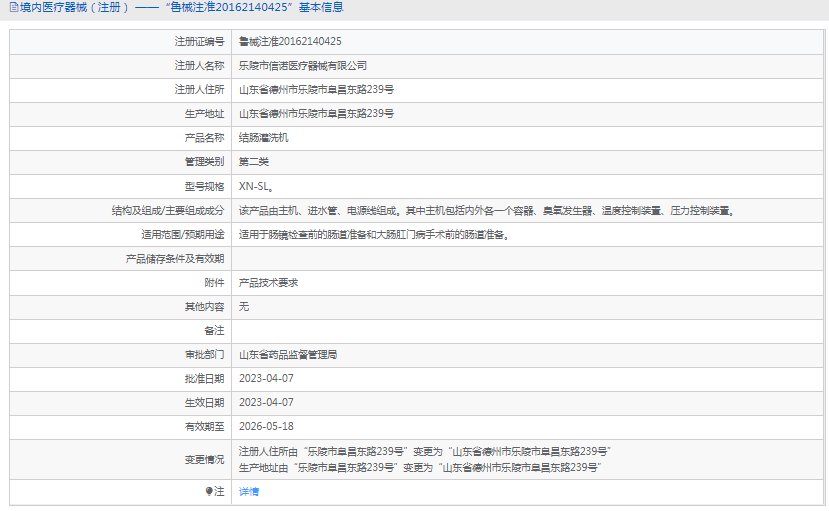Click the 适用范围/预期用途 label
Image resolution: width=829 pixels, height=511 pixels.
182,235
